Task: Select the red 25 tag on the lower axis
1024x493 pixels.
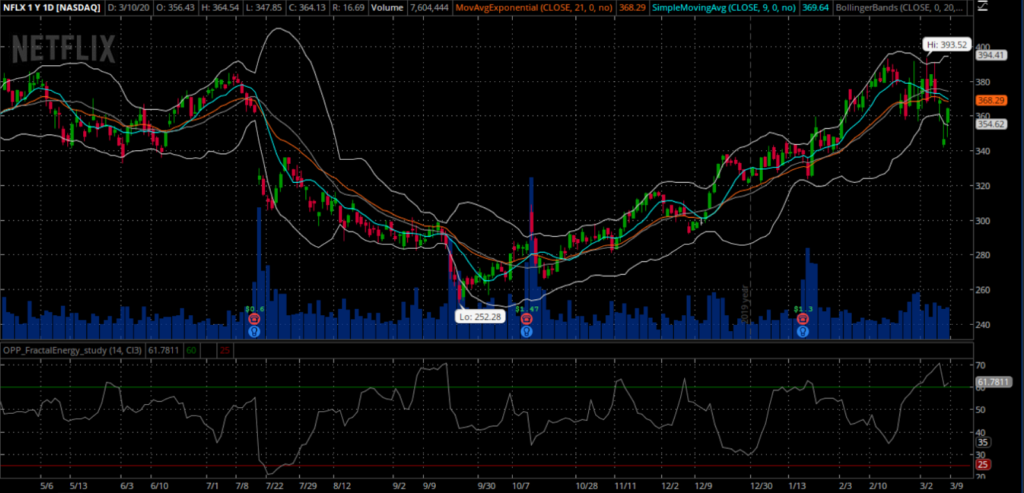Action: (x=983, y=464)
